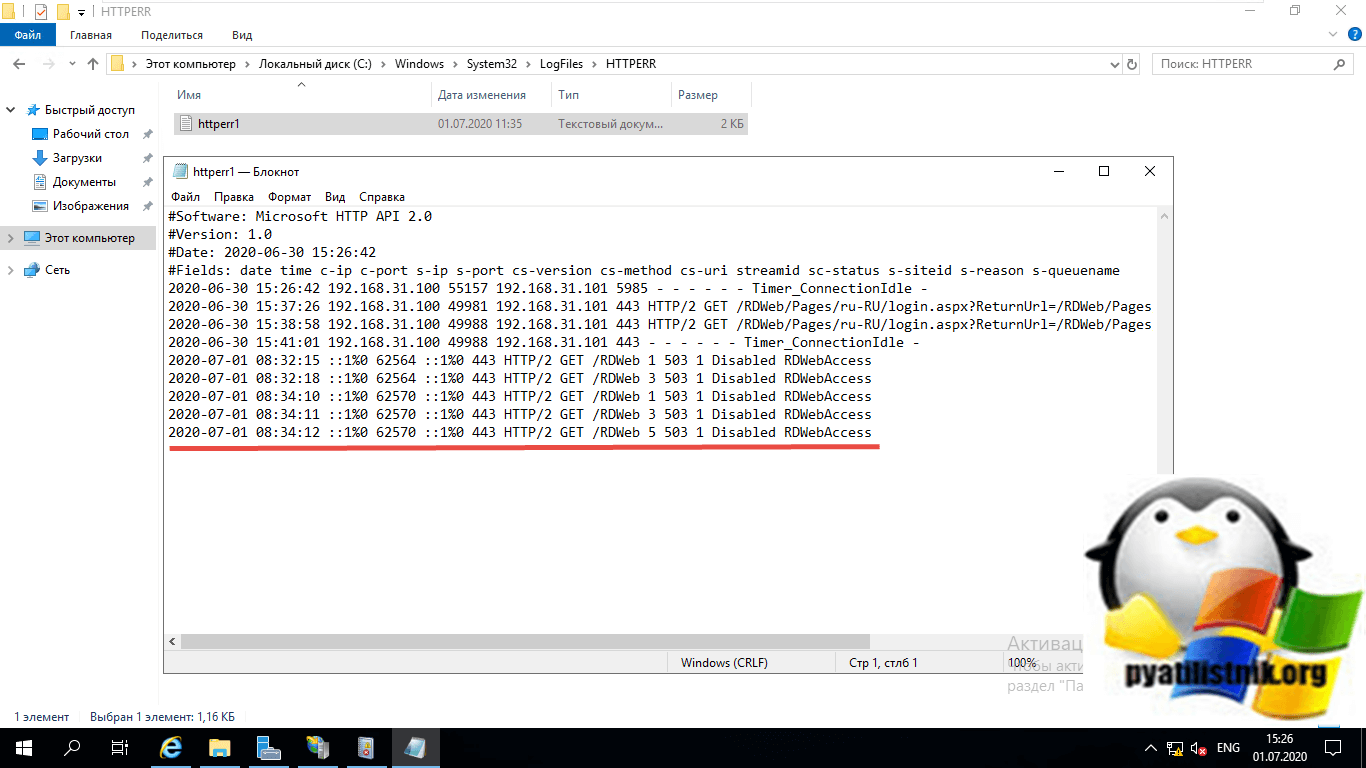Expand the Этот компьютер tree node
This screenshot has width=1366, height=768.
pyautogui.click(x=11, y=238)
